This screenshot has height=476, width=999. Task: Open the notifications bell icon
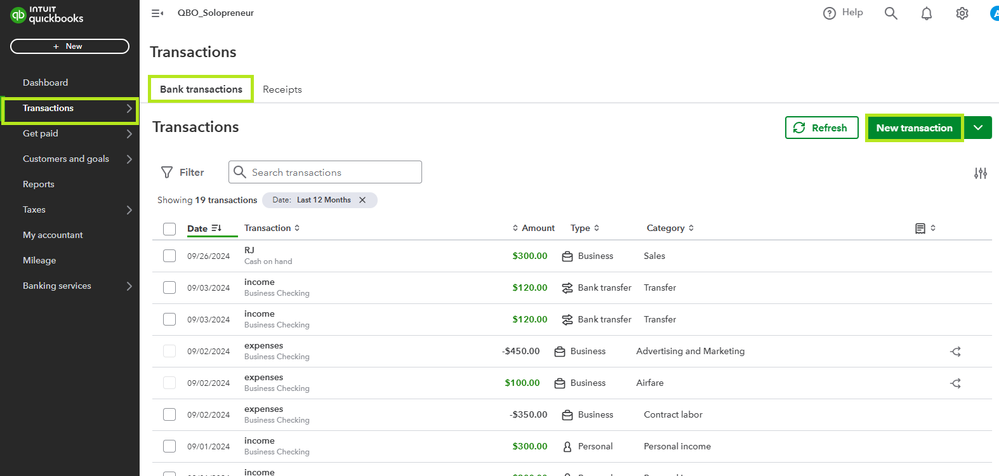(927, 13)
